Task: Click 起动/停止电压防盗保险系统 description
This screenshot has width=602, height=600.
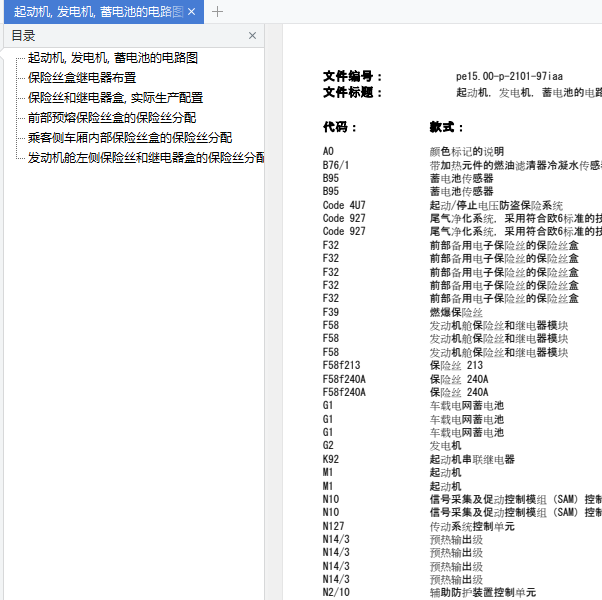Action: (x=496, y=205)
